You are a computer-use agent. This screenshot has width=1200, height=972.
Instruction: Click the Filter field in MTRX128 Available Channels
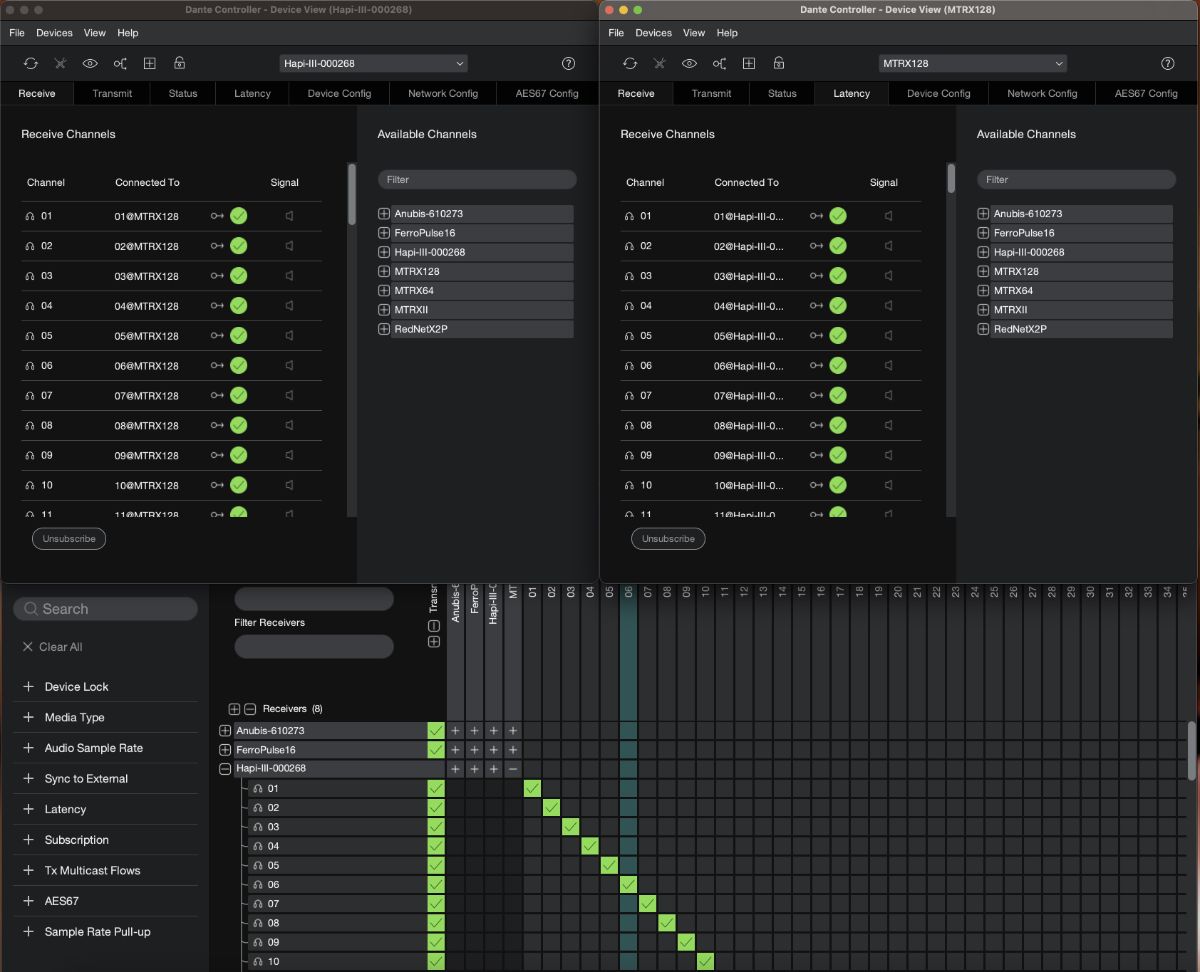pos(1076,180)
